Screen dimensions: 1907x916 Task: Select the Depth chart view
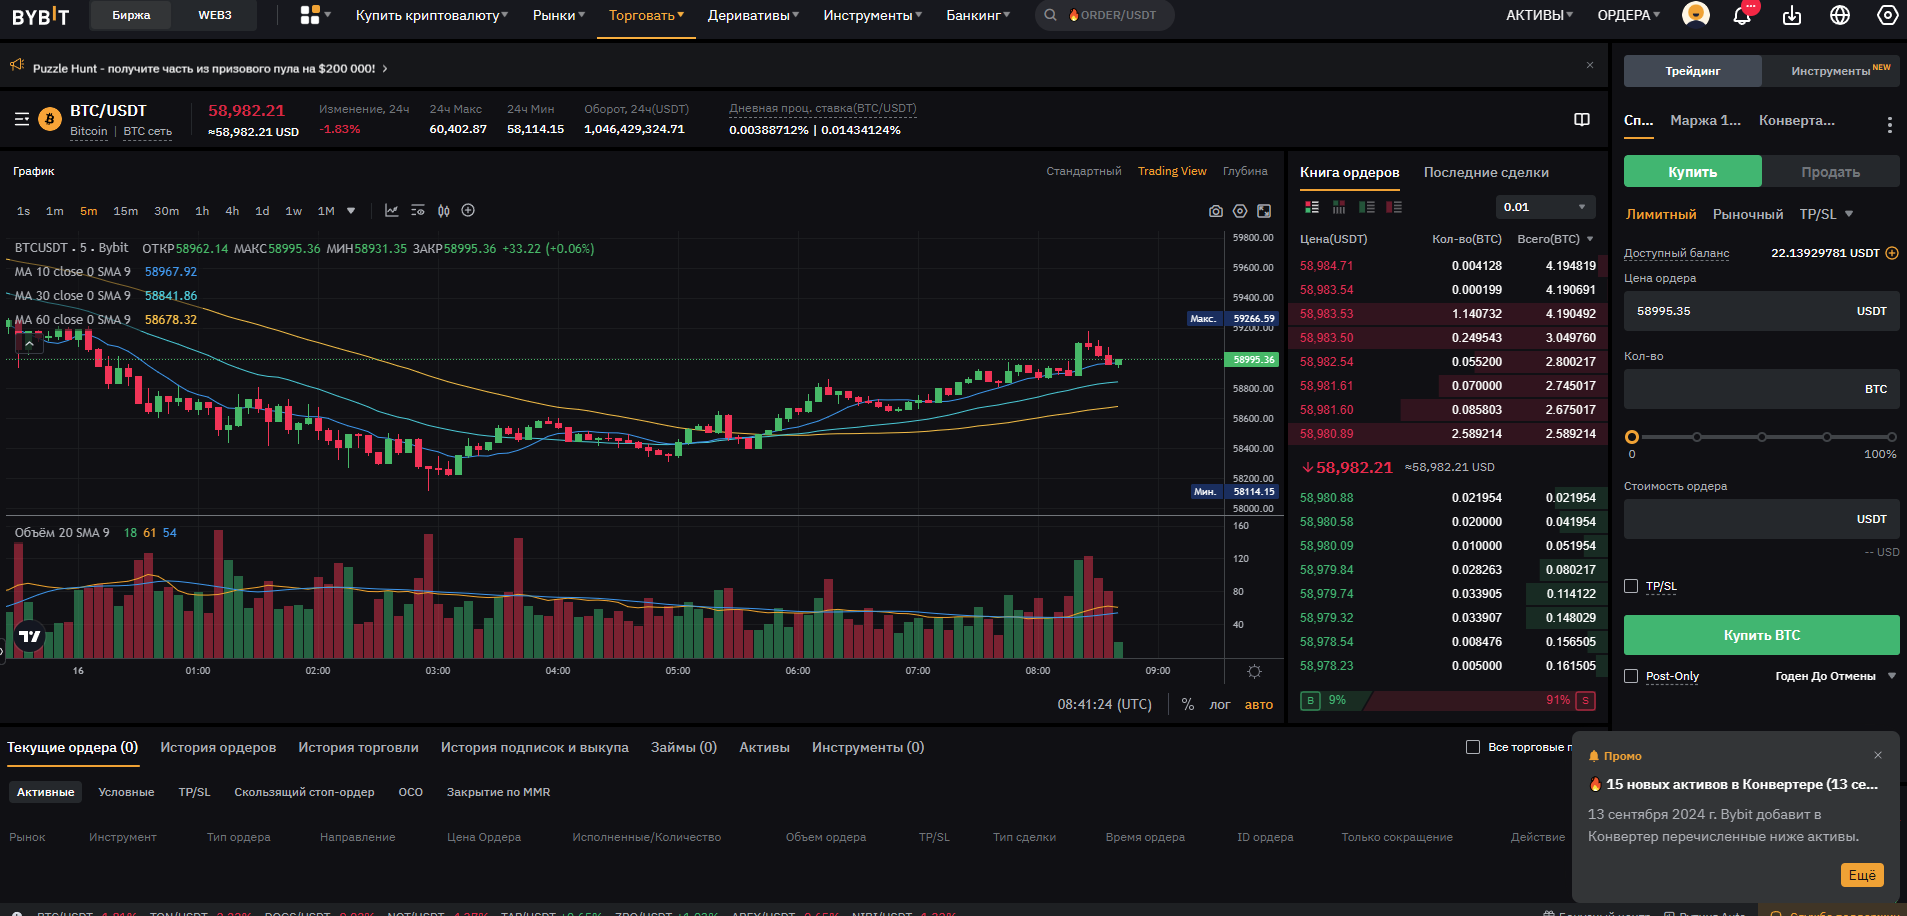[1245, 171]
